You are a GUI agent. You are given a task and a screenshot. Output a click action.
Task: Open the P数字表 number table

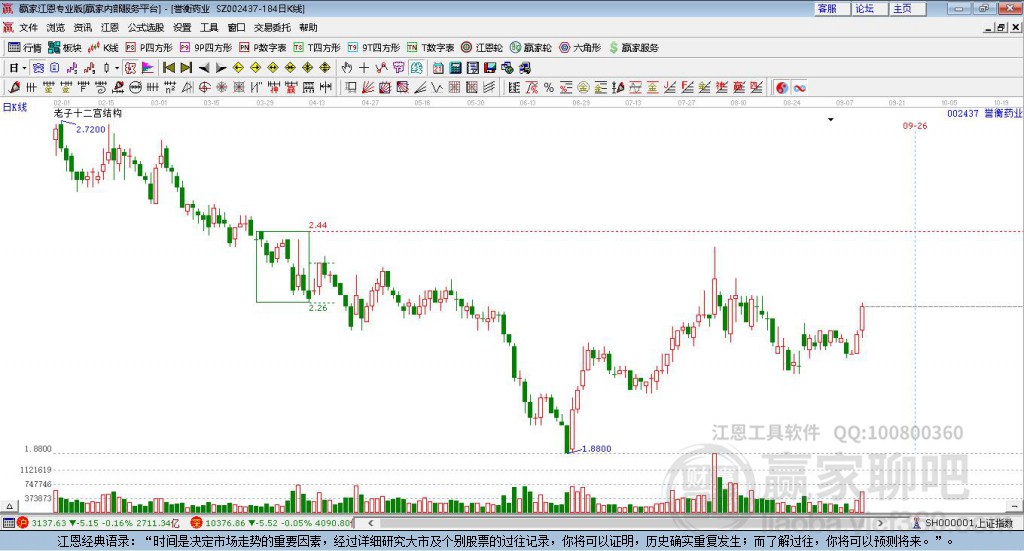click(263, 48)
